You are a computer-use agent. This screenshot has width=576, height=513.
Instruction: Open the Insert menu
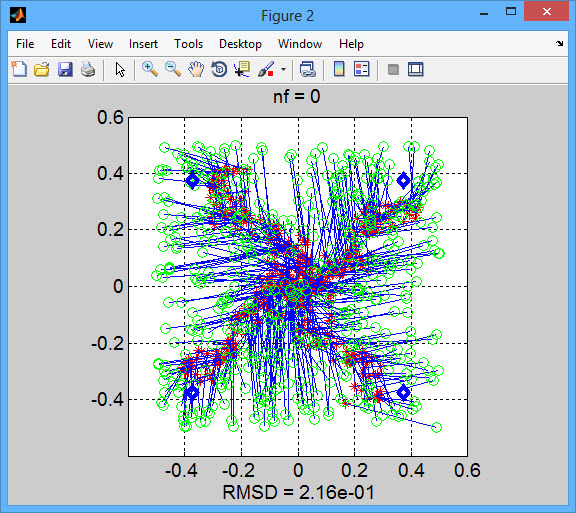143,44
